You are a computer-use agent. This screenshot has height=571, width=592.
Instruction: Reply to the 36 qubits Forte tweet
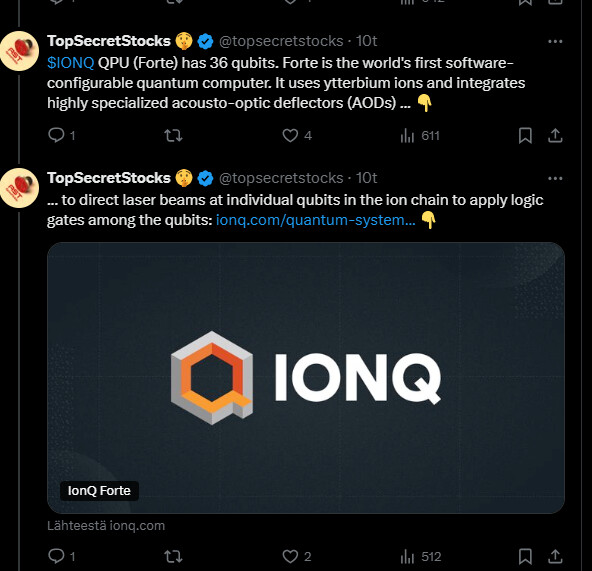62,135
